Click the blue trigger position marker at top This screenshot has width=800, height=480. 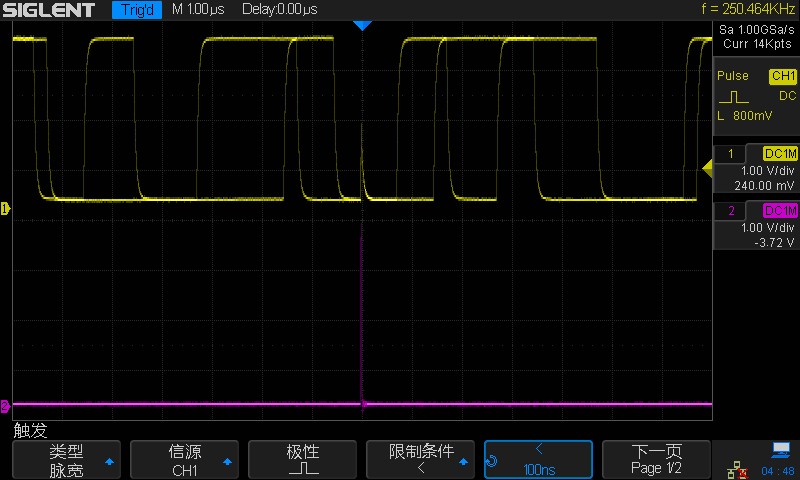point(362,26)
